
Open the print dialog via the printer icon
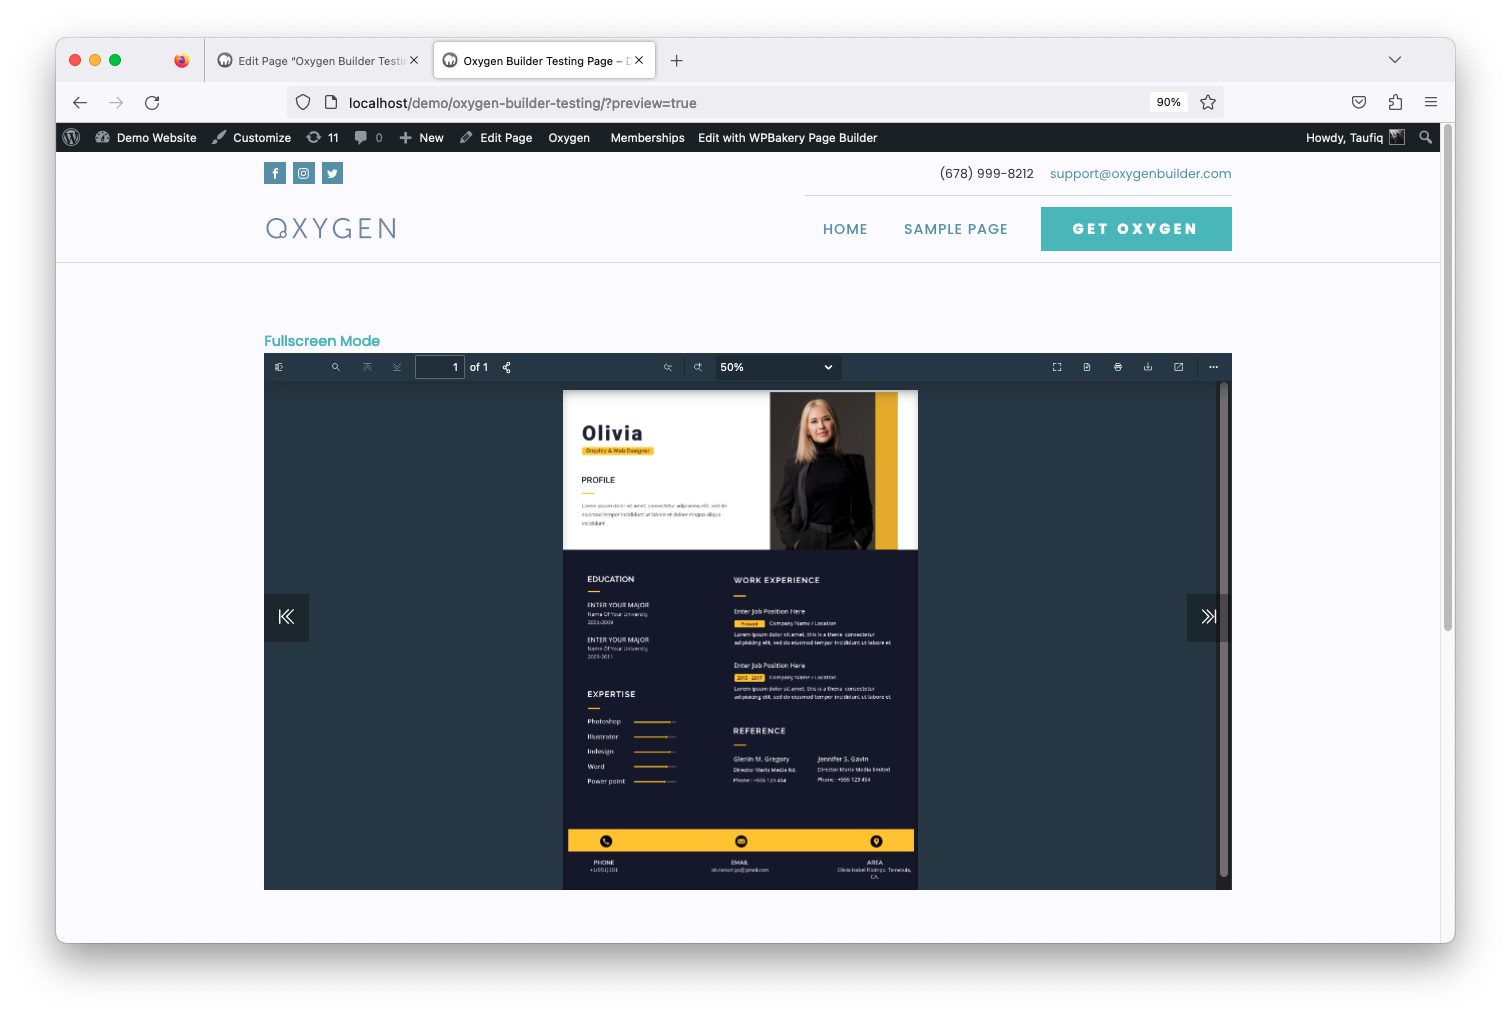[1117, 367]
